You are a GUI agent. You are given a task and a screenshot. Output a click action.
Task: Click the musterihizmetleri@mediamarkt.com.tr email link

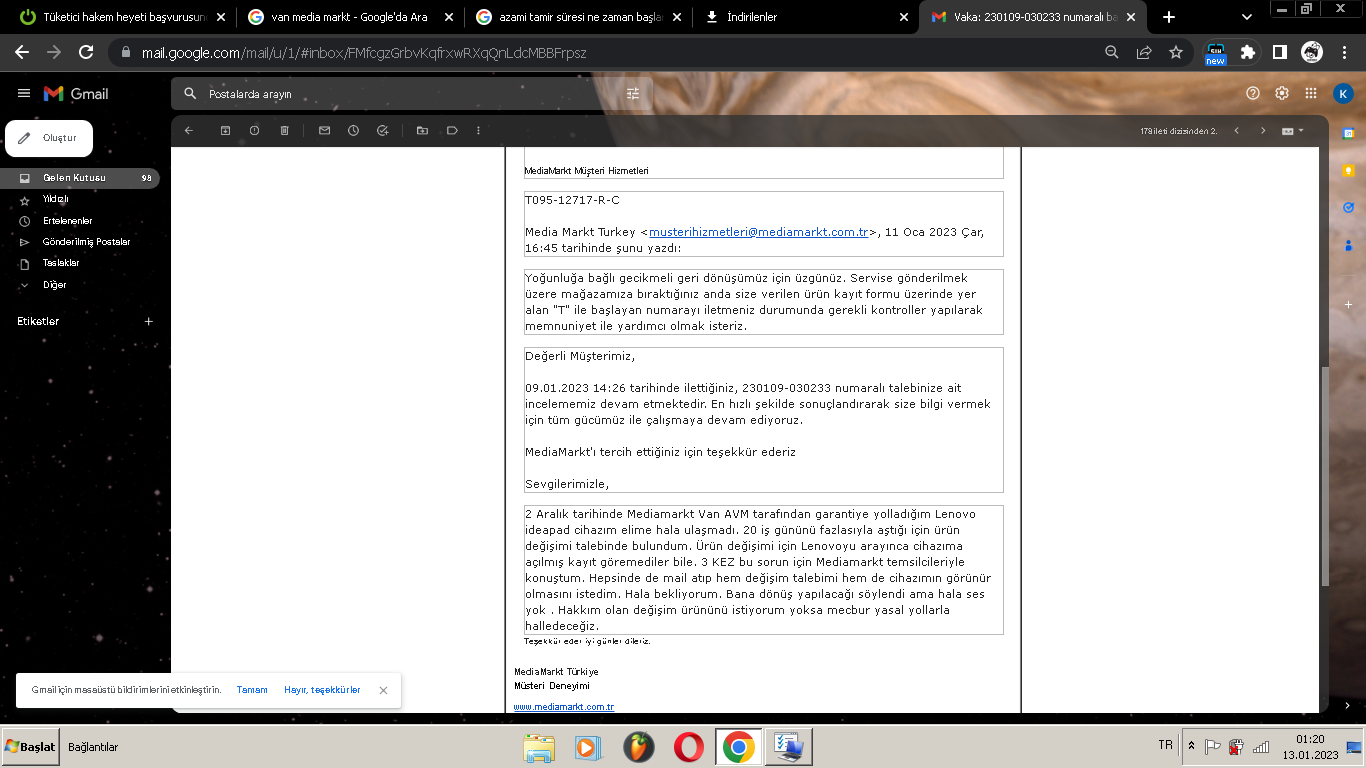click(759, 232)
